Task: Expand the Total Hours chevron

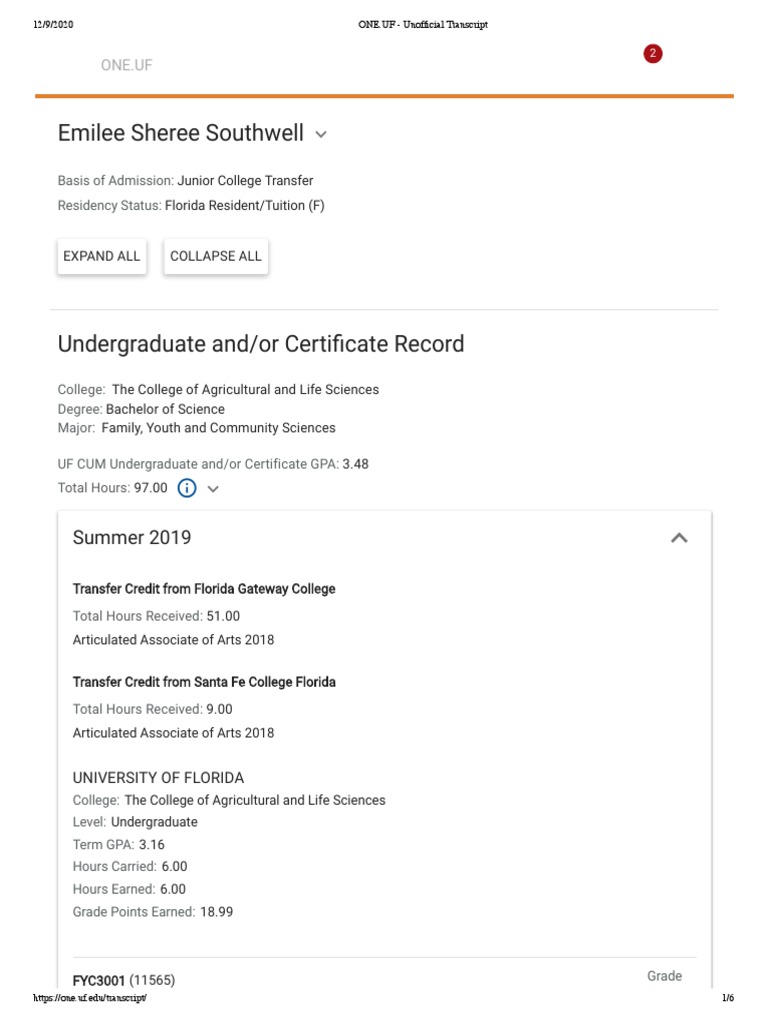Action: tap(213, 489)
